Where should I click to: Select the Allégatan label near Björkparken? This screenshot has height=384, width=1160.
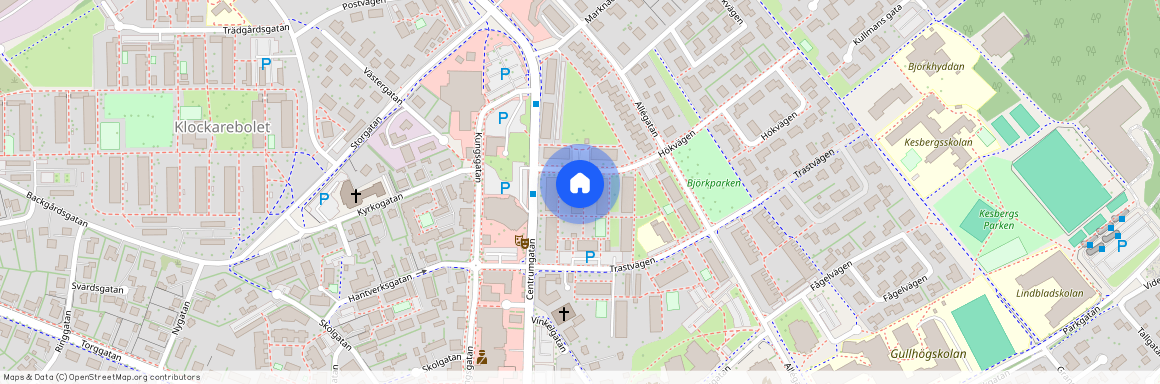647,118
